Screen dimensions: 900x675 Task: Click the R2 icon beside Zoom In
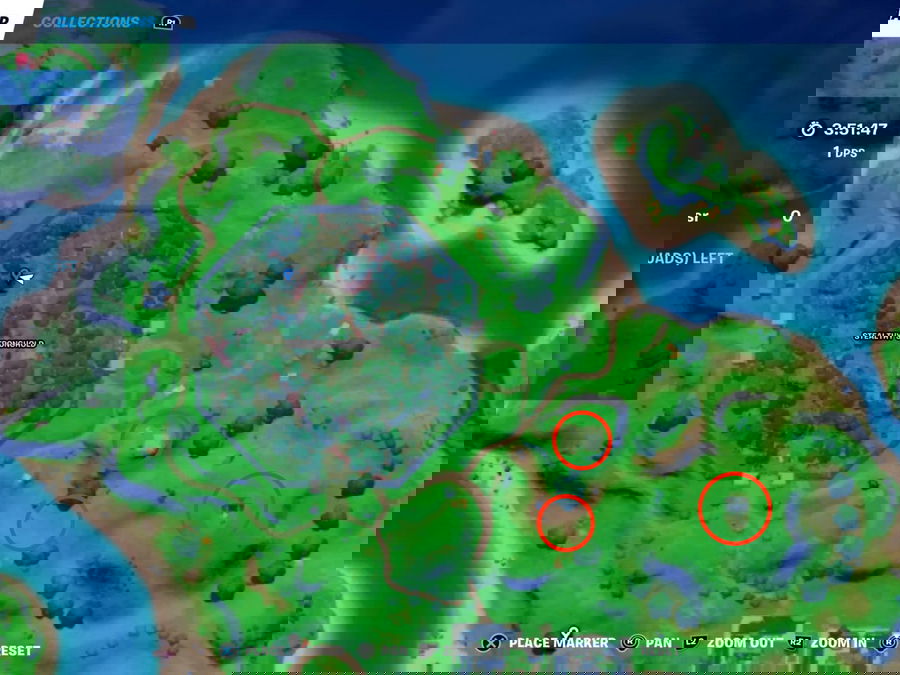coord(796,642)
